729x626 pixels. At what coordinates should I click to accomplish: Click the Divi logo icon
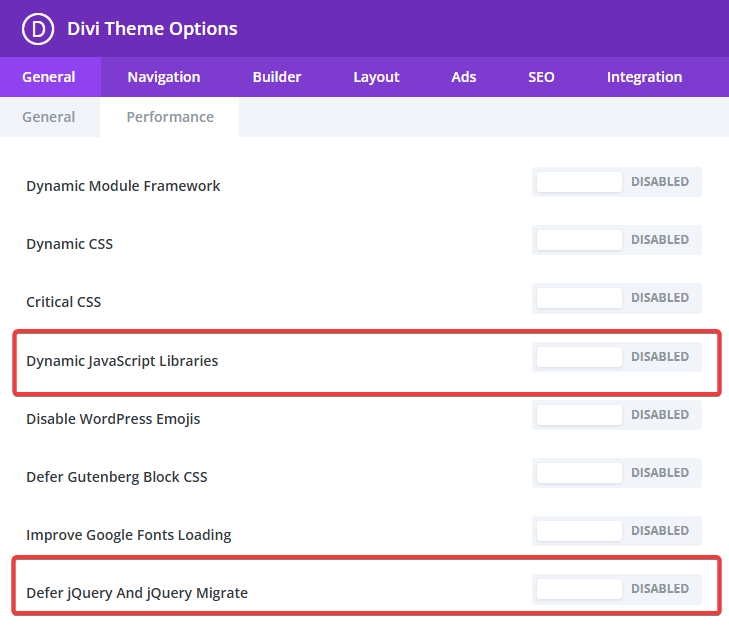(x=39, y=29)
